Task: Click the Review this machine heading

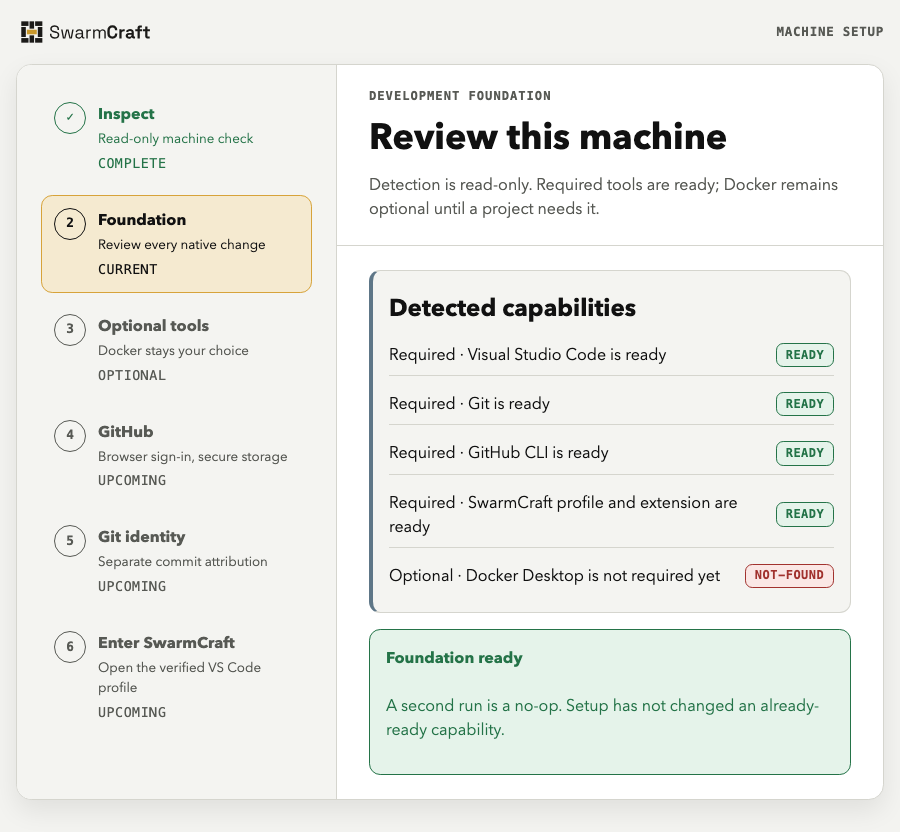Action: coord(548,137)
